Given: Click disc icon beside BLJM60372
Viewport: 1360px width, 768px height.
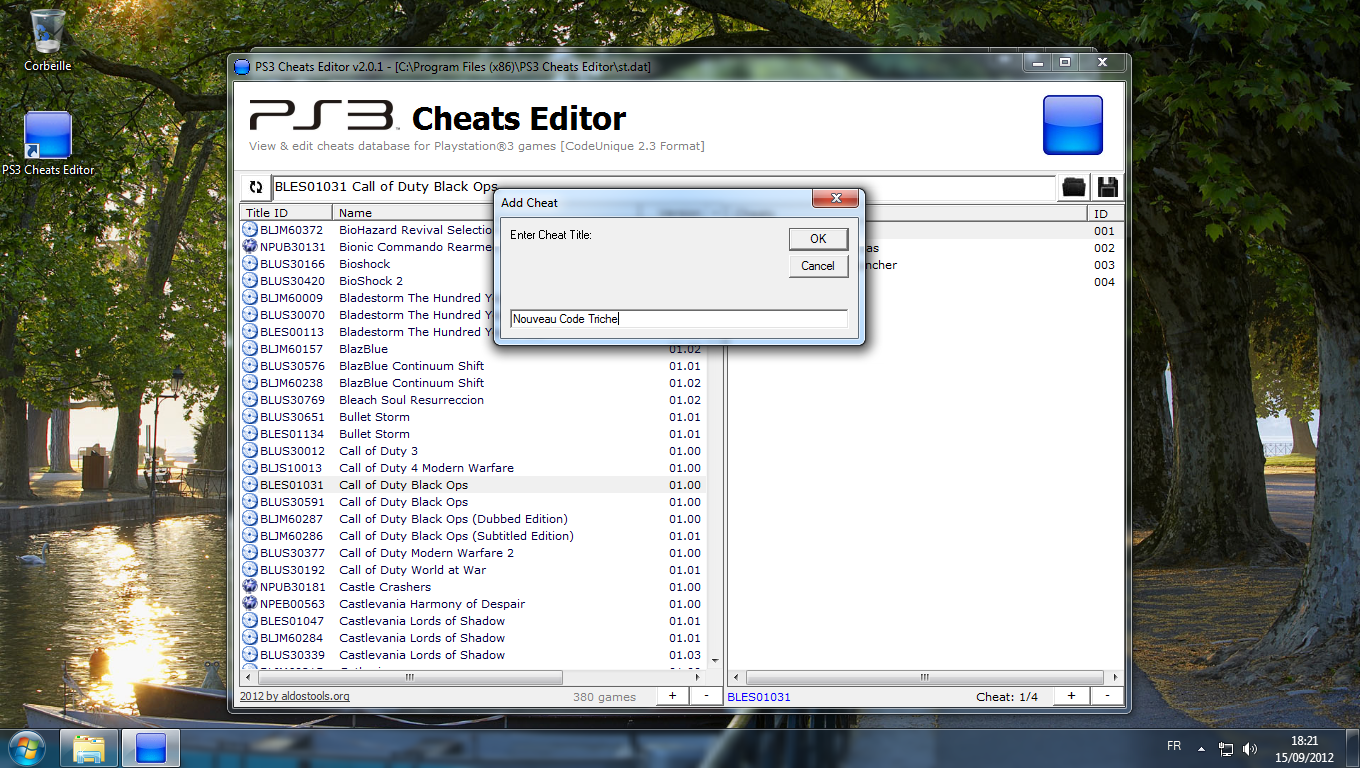Looking at the screenshot, I should (250, 230).
